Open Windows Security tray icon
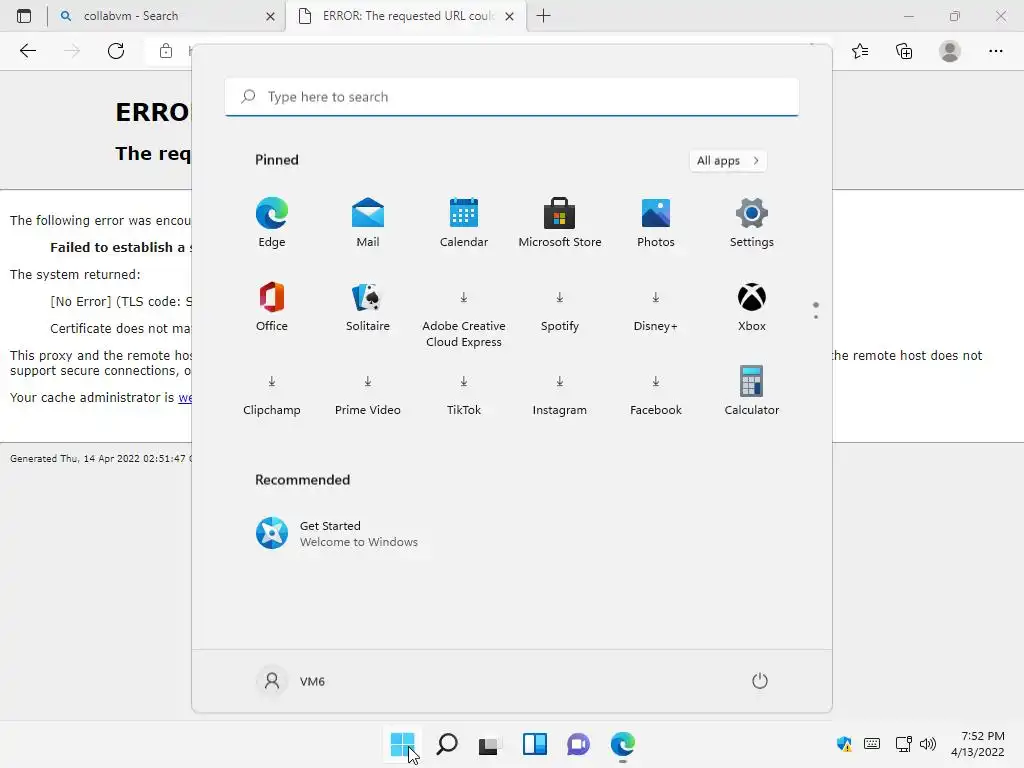Viewport: 1024px width, 768px height. click(x=844, y=744)
